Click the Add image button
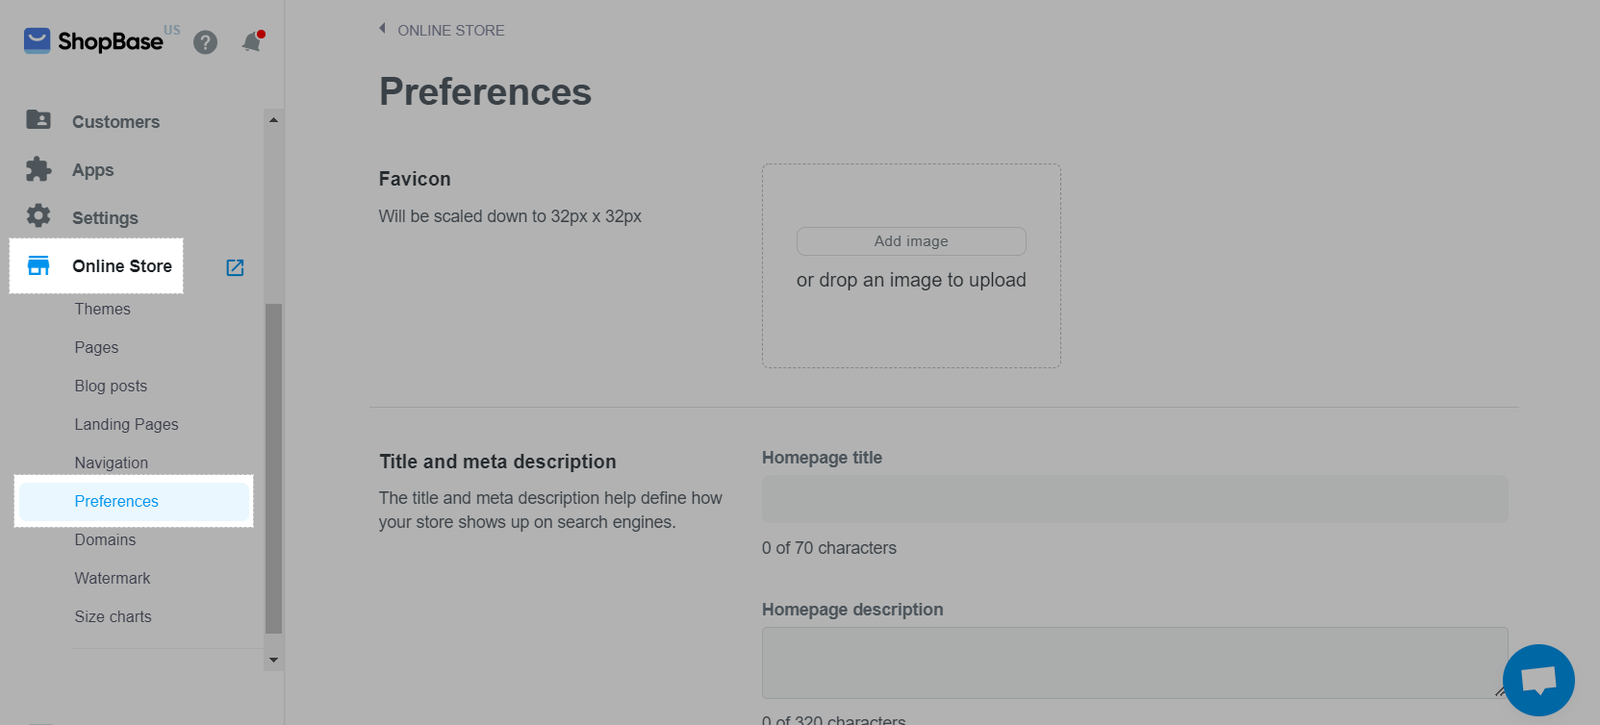 911,241
